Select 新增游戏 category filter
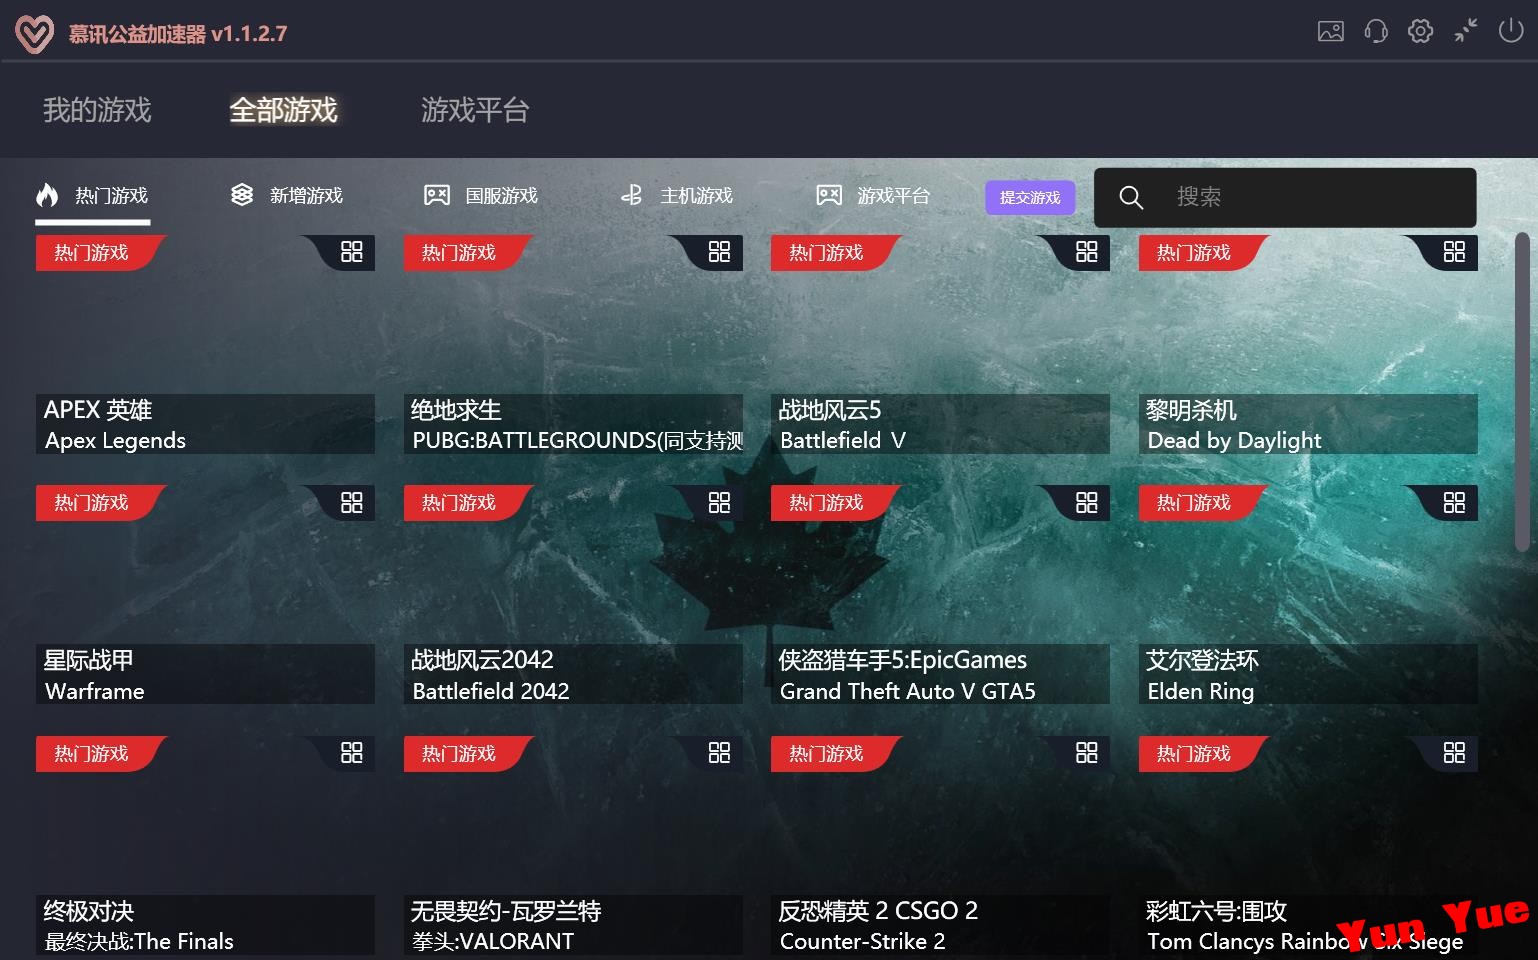 287,196
